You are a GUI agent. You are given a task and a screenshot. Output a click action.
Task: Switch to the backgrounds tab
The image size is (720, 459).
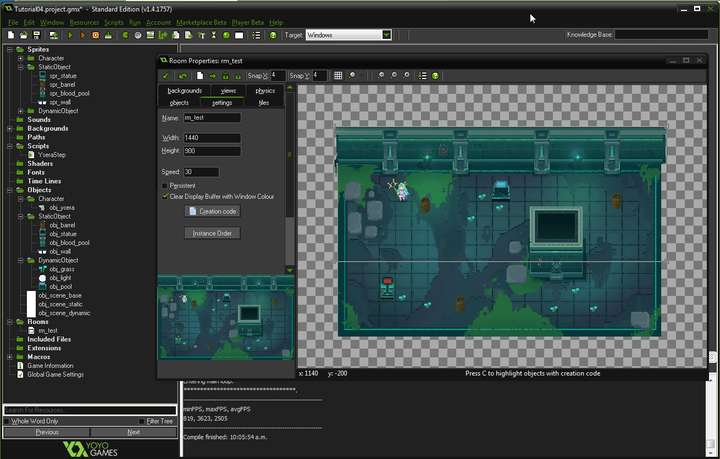pos(185,90)
